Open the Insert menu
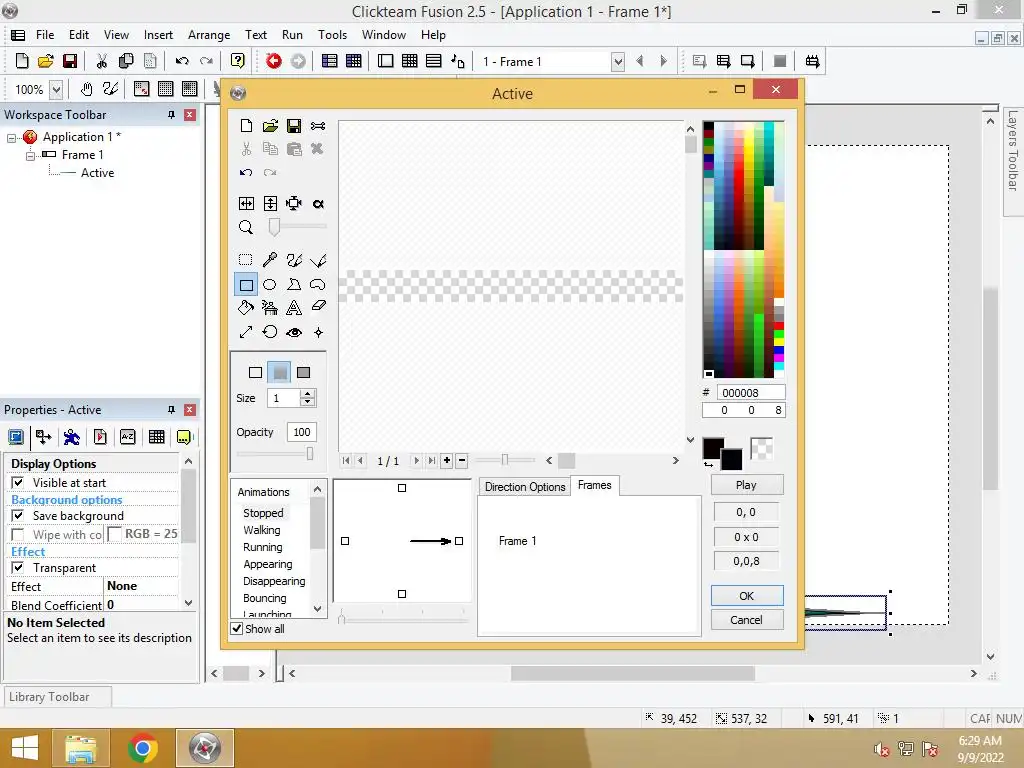The image size is (1024, 768). point(158,35)
